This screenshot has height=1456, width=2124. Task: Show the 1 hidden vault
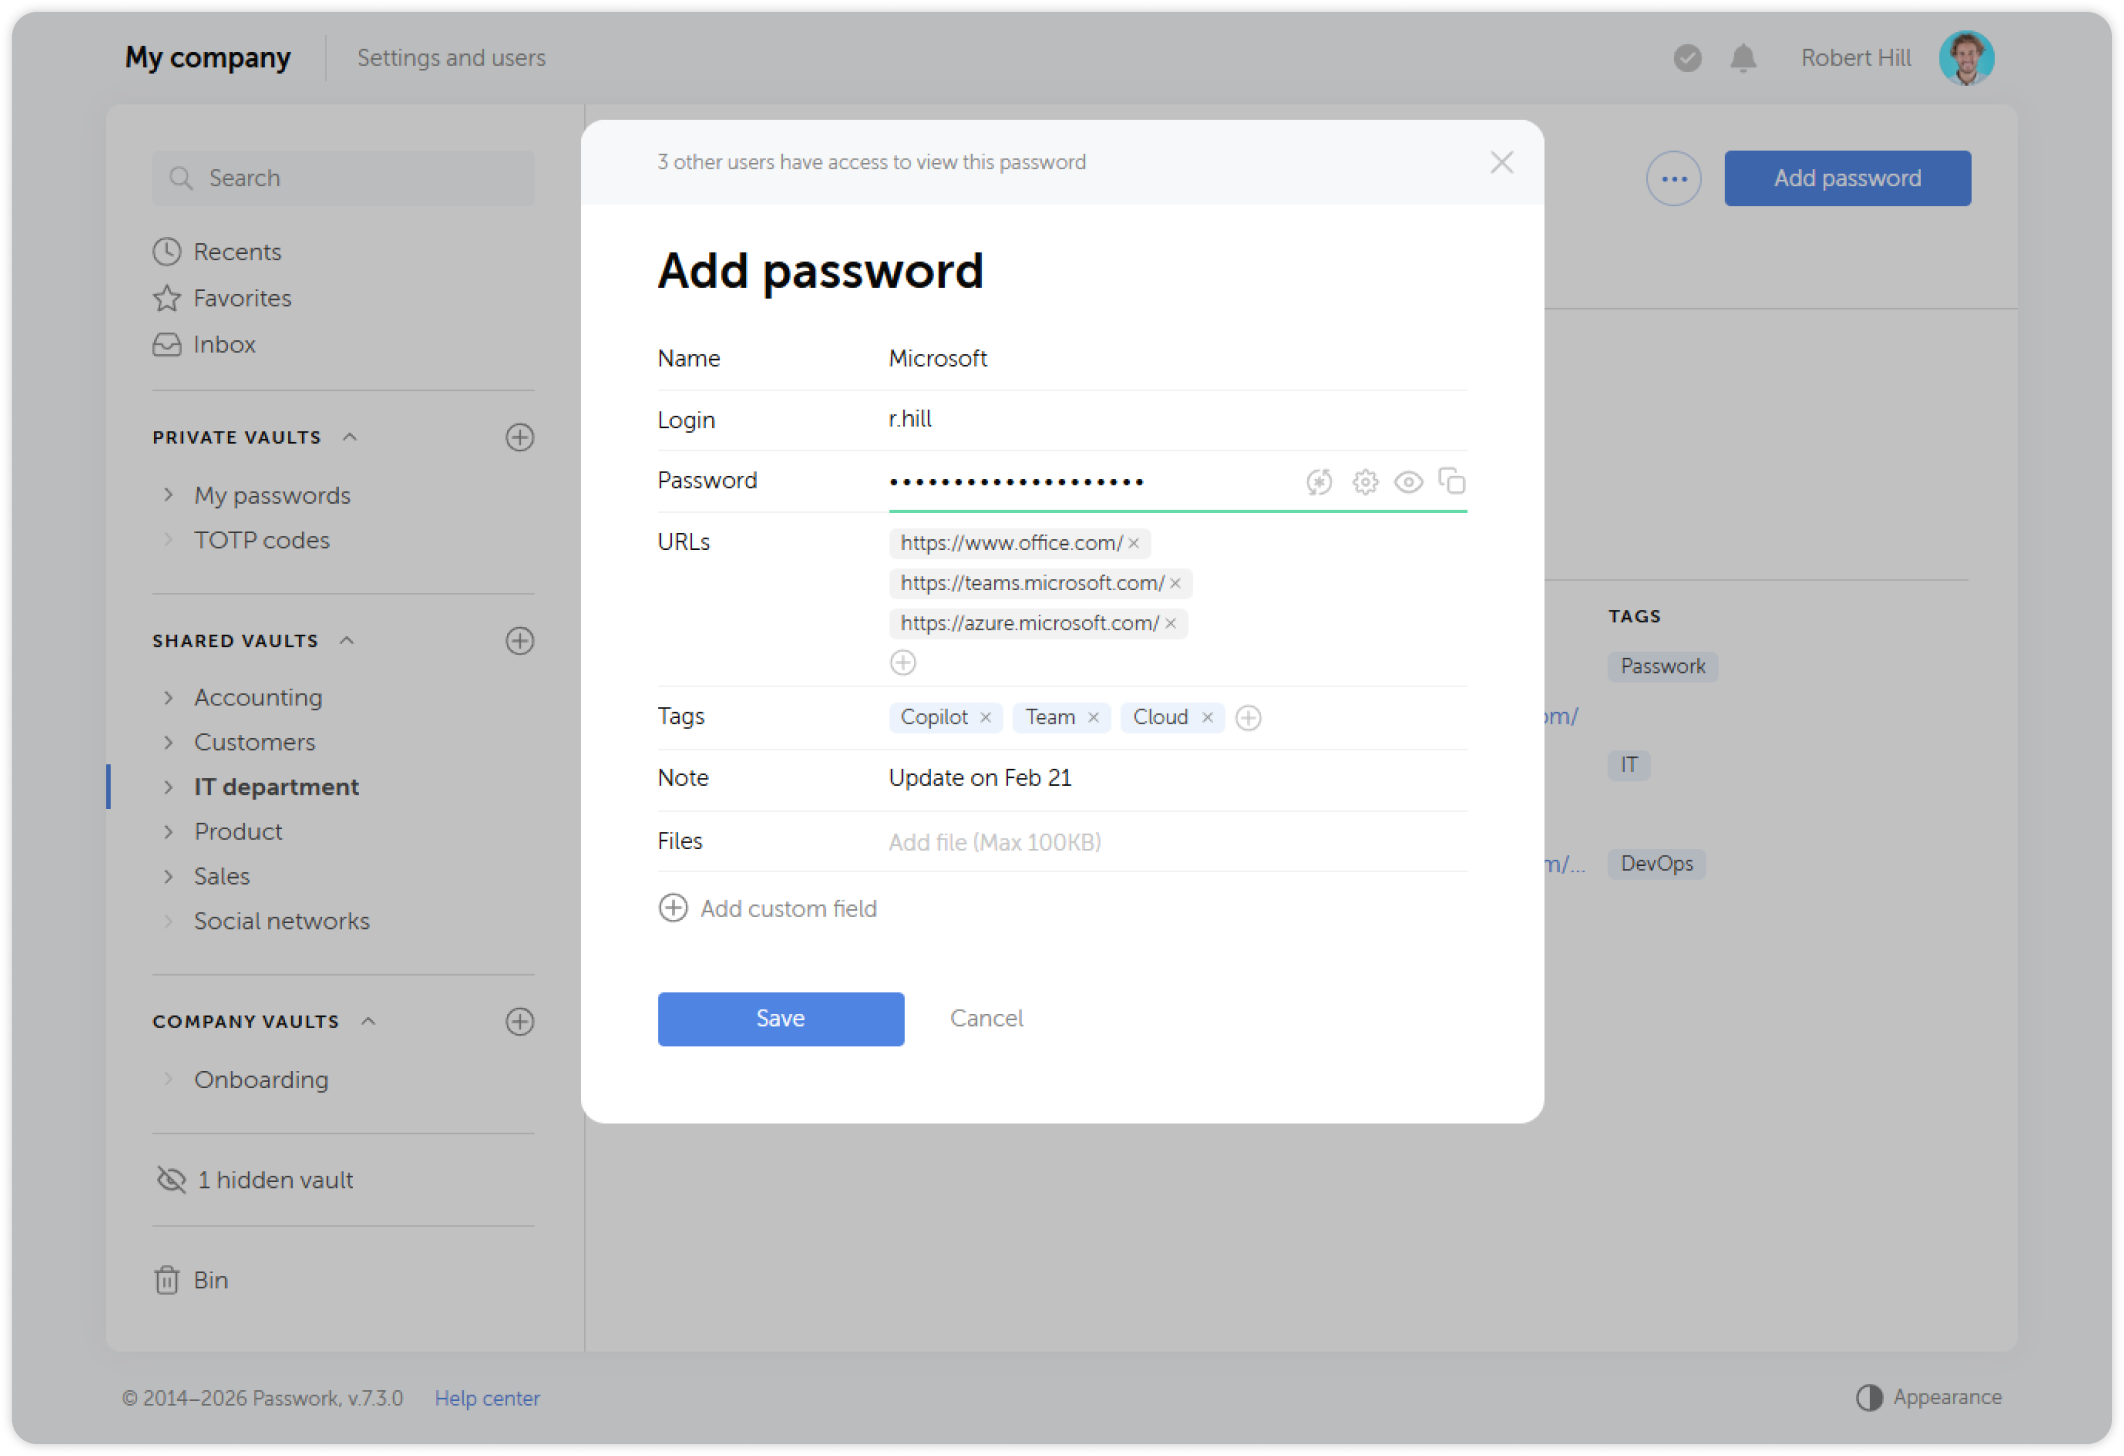point(275,1180)
